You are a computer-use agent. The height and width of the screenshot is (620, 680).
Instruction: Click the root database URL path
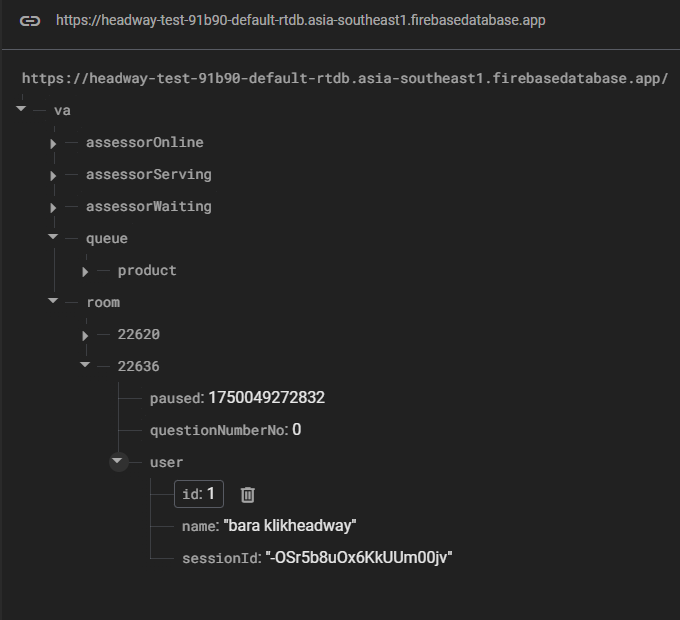click(x=344, y=78)
